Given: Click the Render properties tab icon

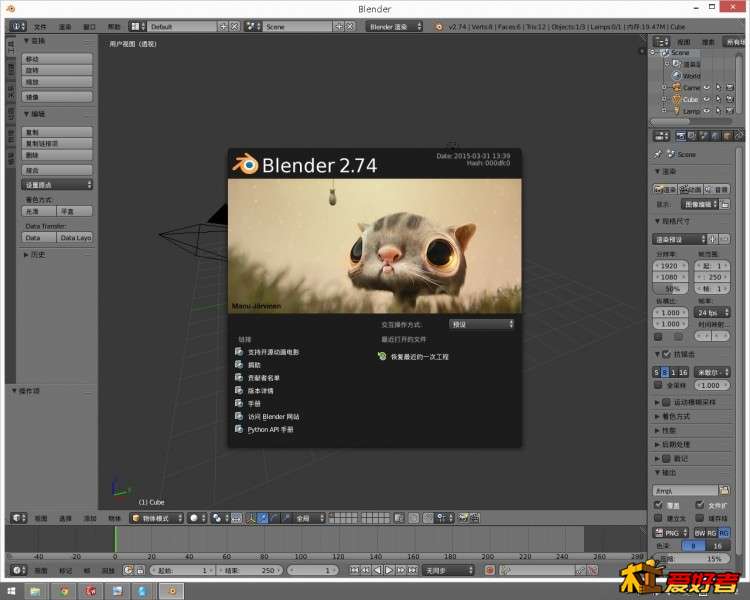Looking at the screenshot, I should [680, 136].
